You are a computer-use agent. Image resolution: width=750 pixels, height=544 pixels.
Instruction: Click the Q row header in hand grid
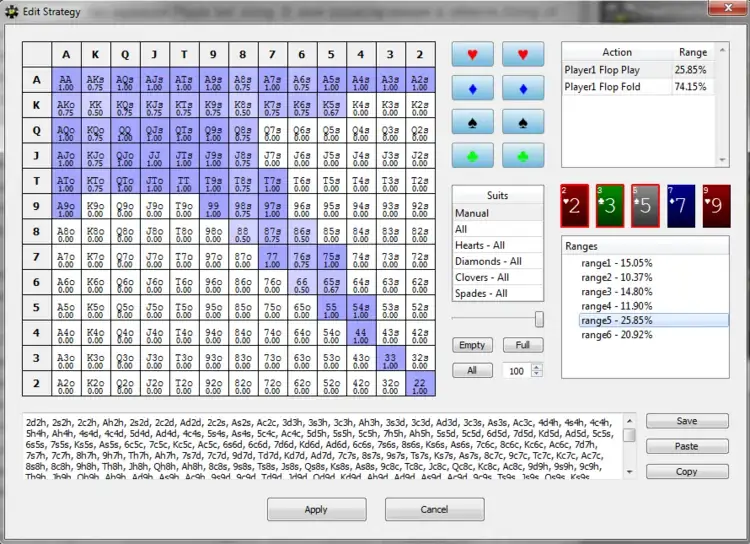pos(36,131)
